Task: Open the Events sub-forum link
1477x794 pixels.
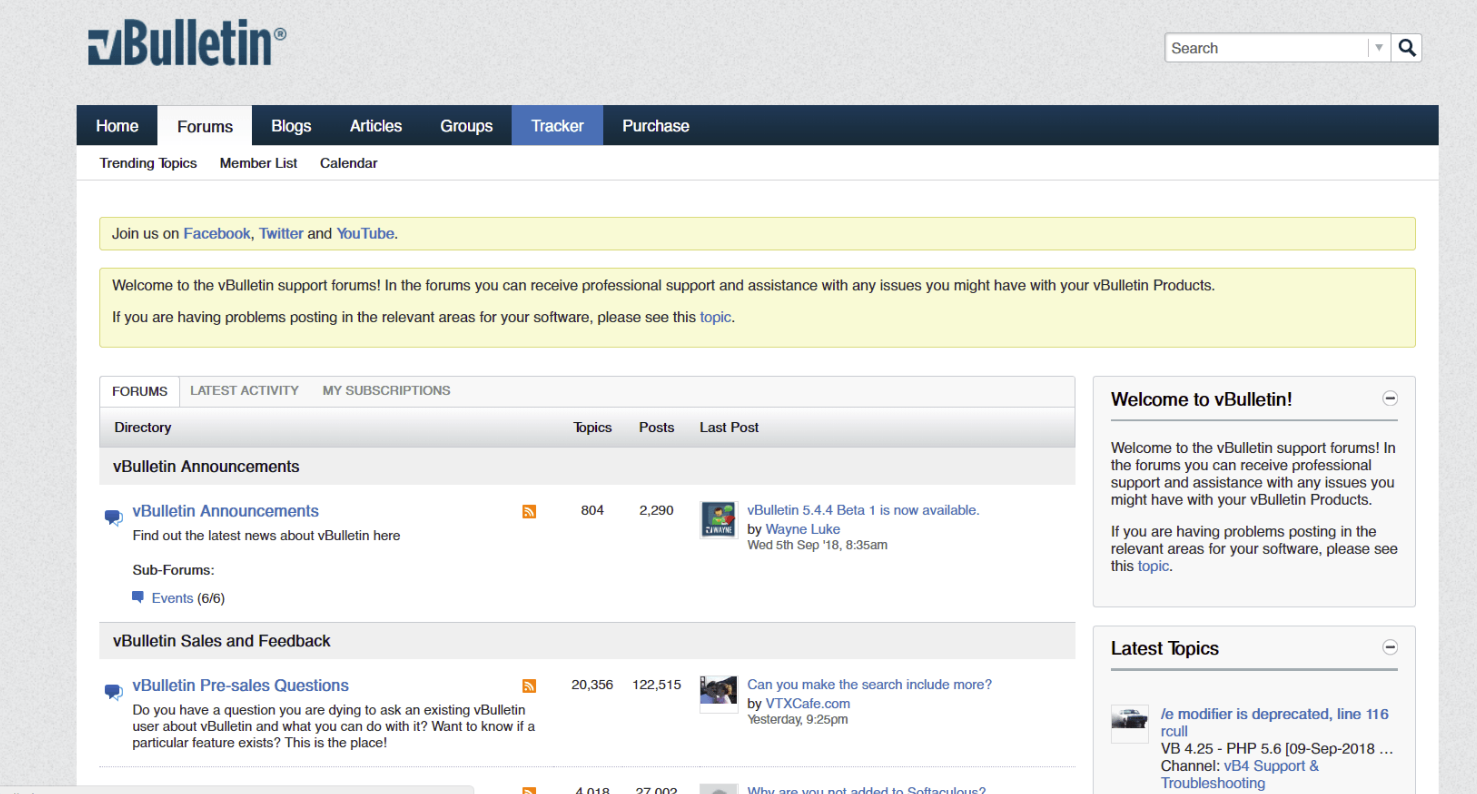Action: tap(172, 598)
